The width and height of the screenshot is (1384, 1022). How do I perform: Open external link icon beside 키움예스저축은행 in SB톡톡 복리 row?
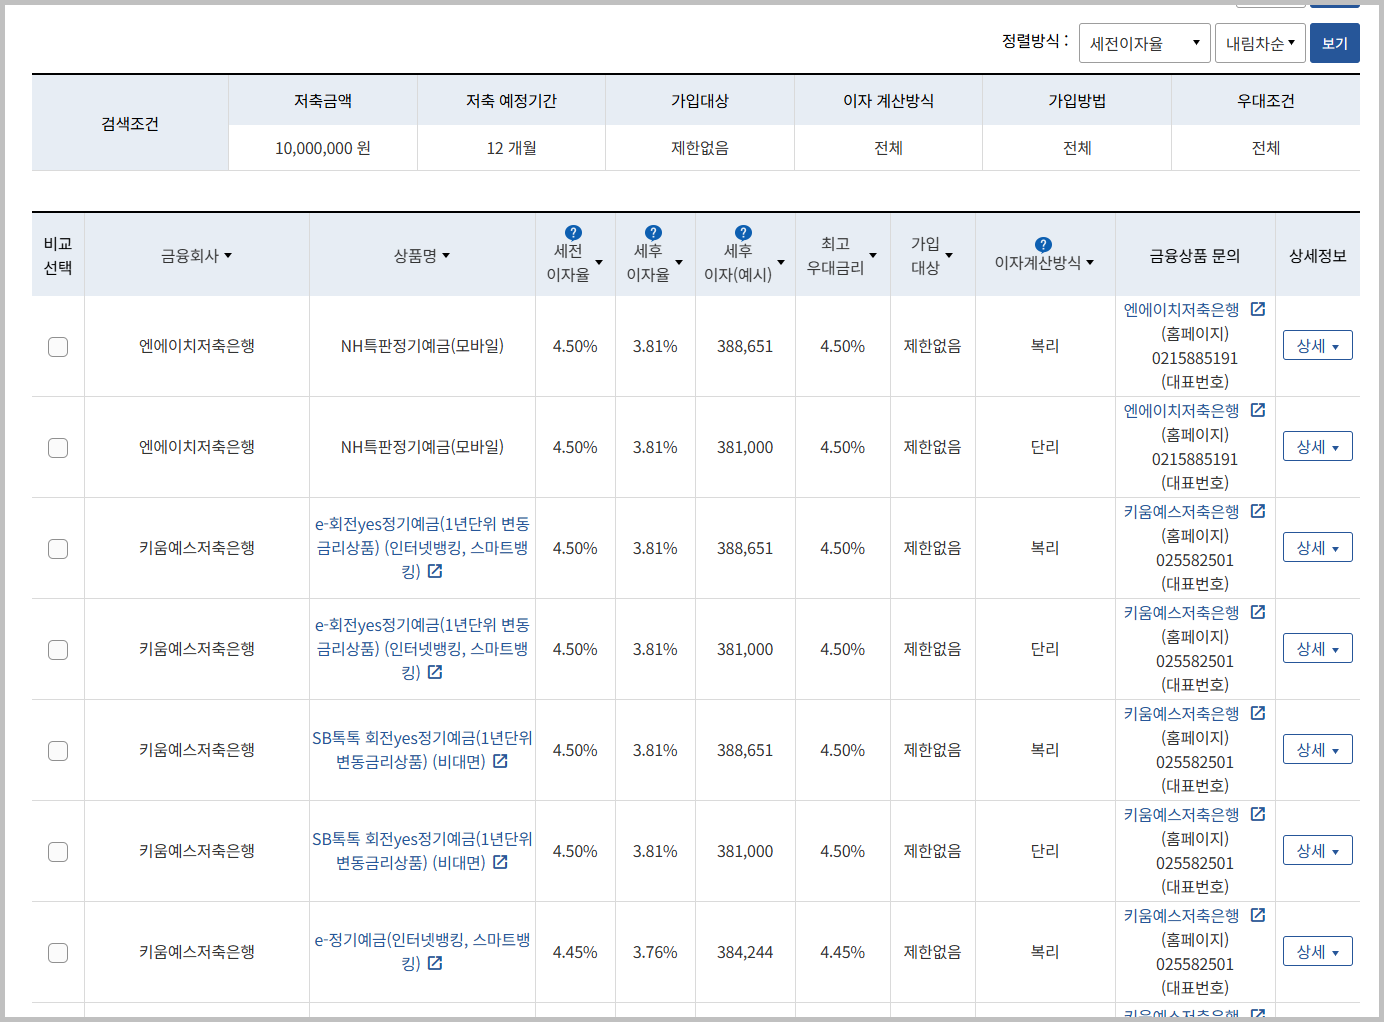(1258, 713)
